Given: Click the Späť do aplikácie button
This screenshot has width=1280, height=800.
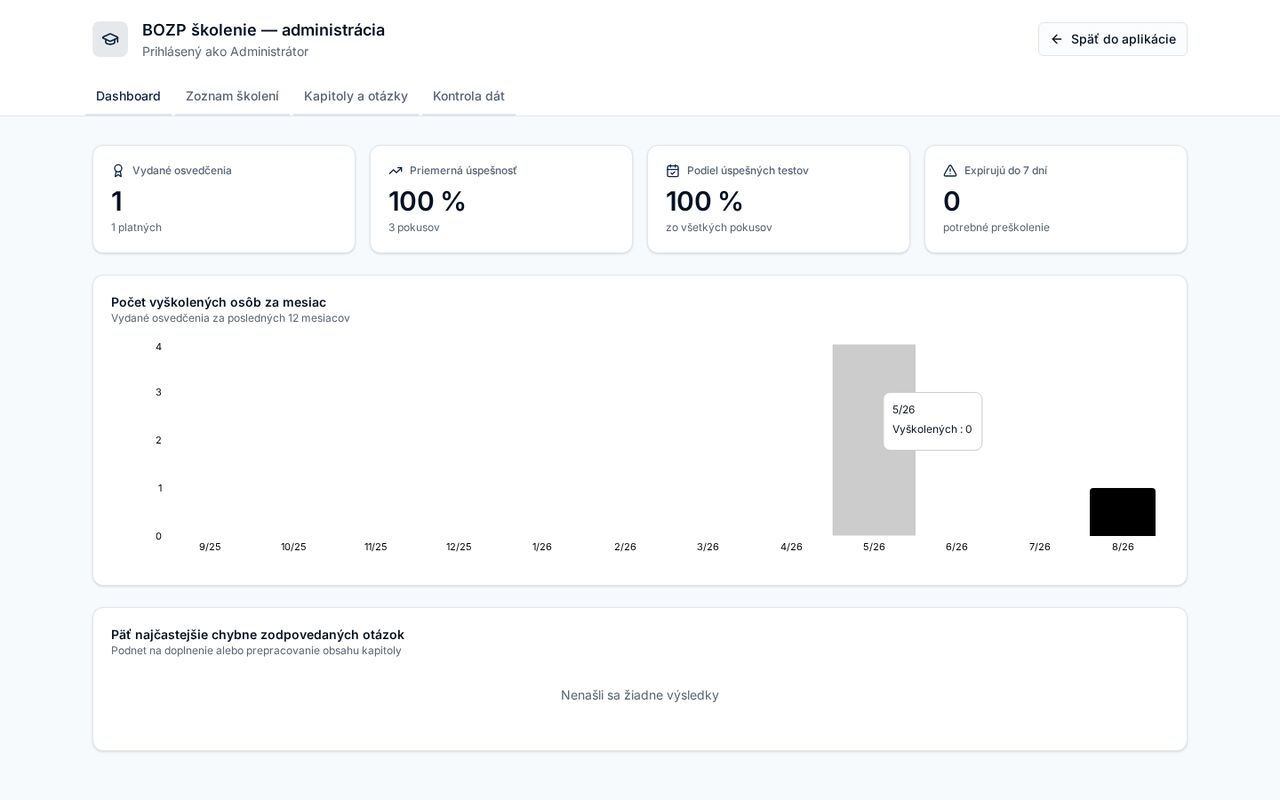Looking at the screenshot, I should [1113, 39].
